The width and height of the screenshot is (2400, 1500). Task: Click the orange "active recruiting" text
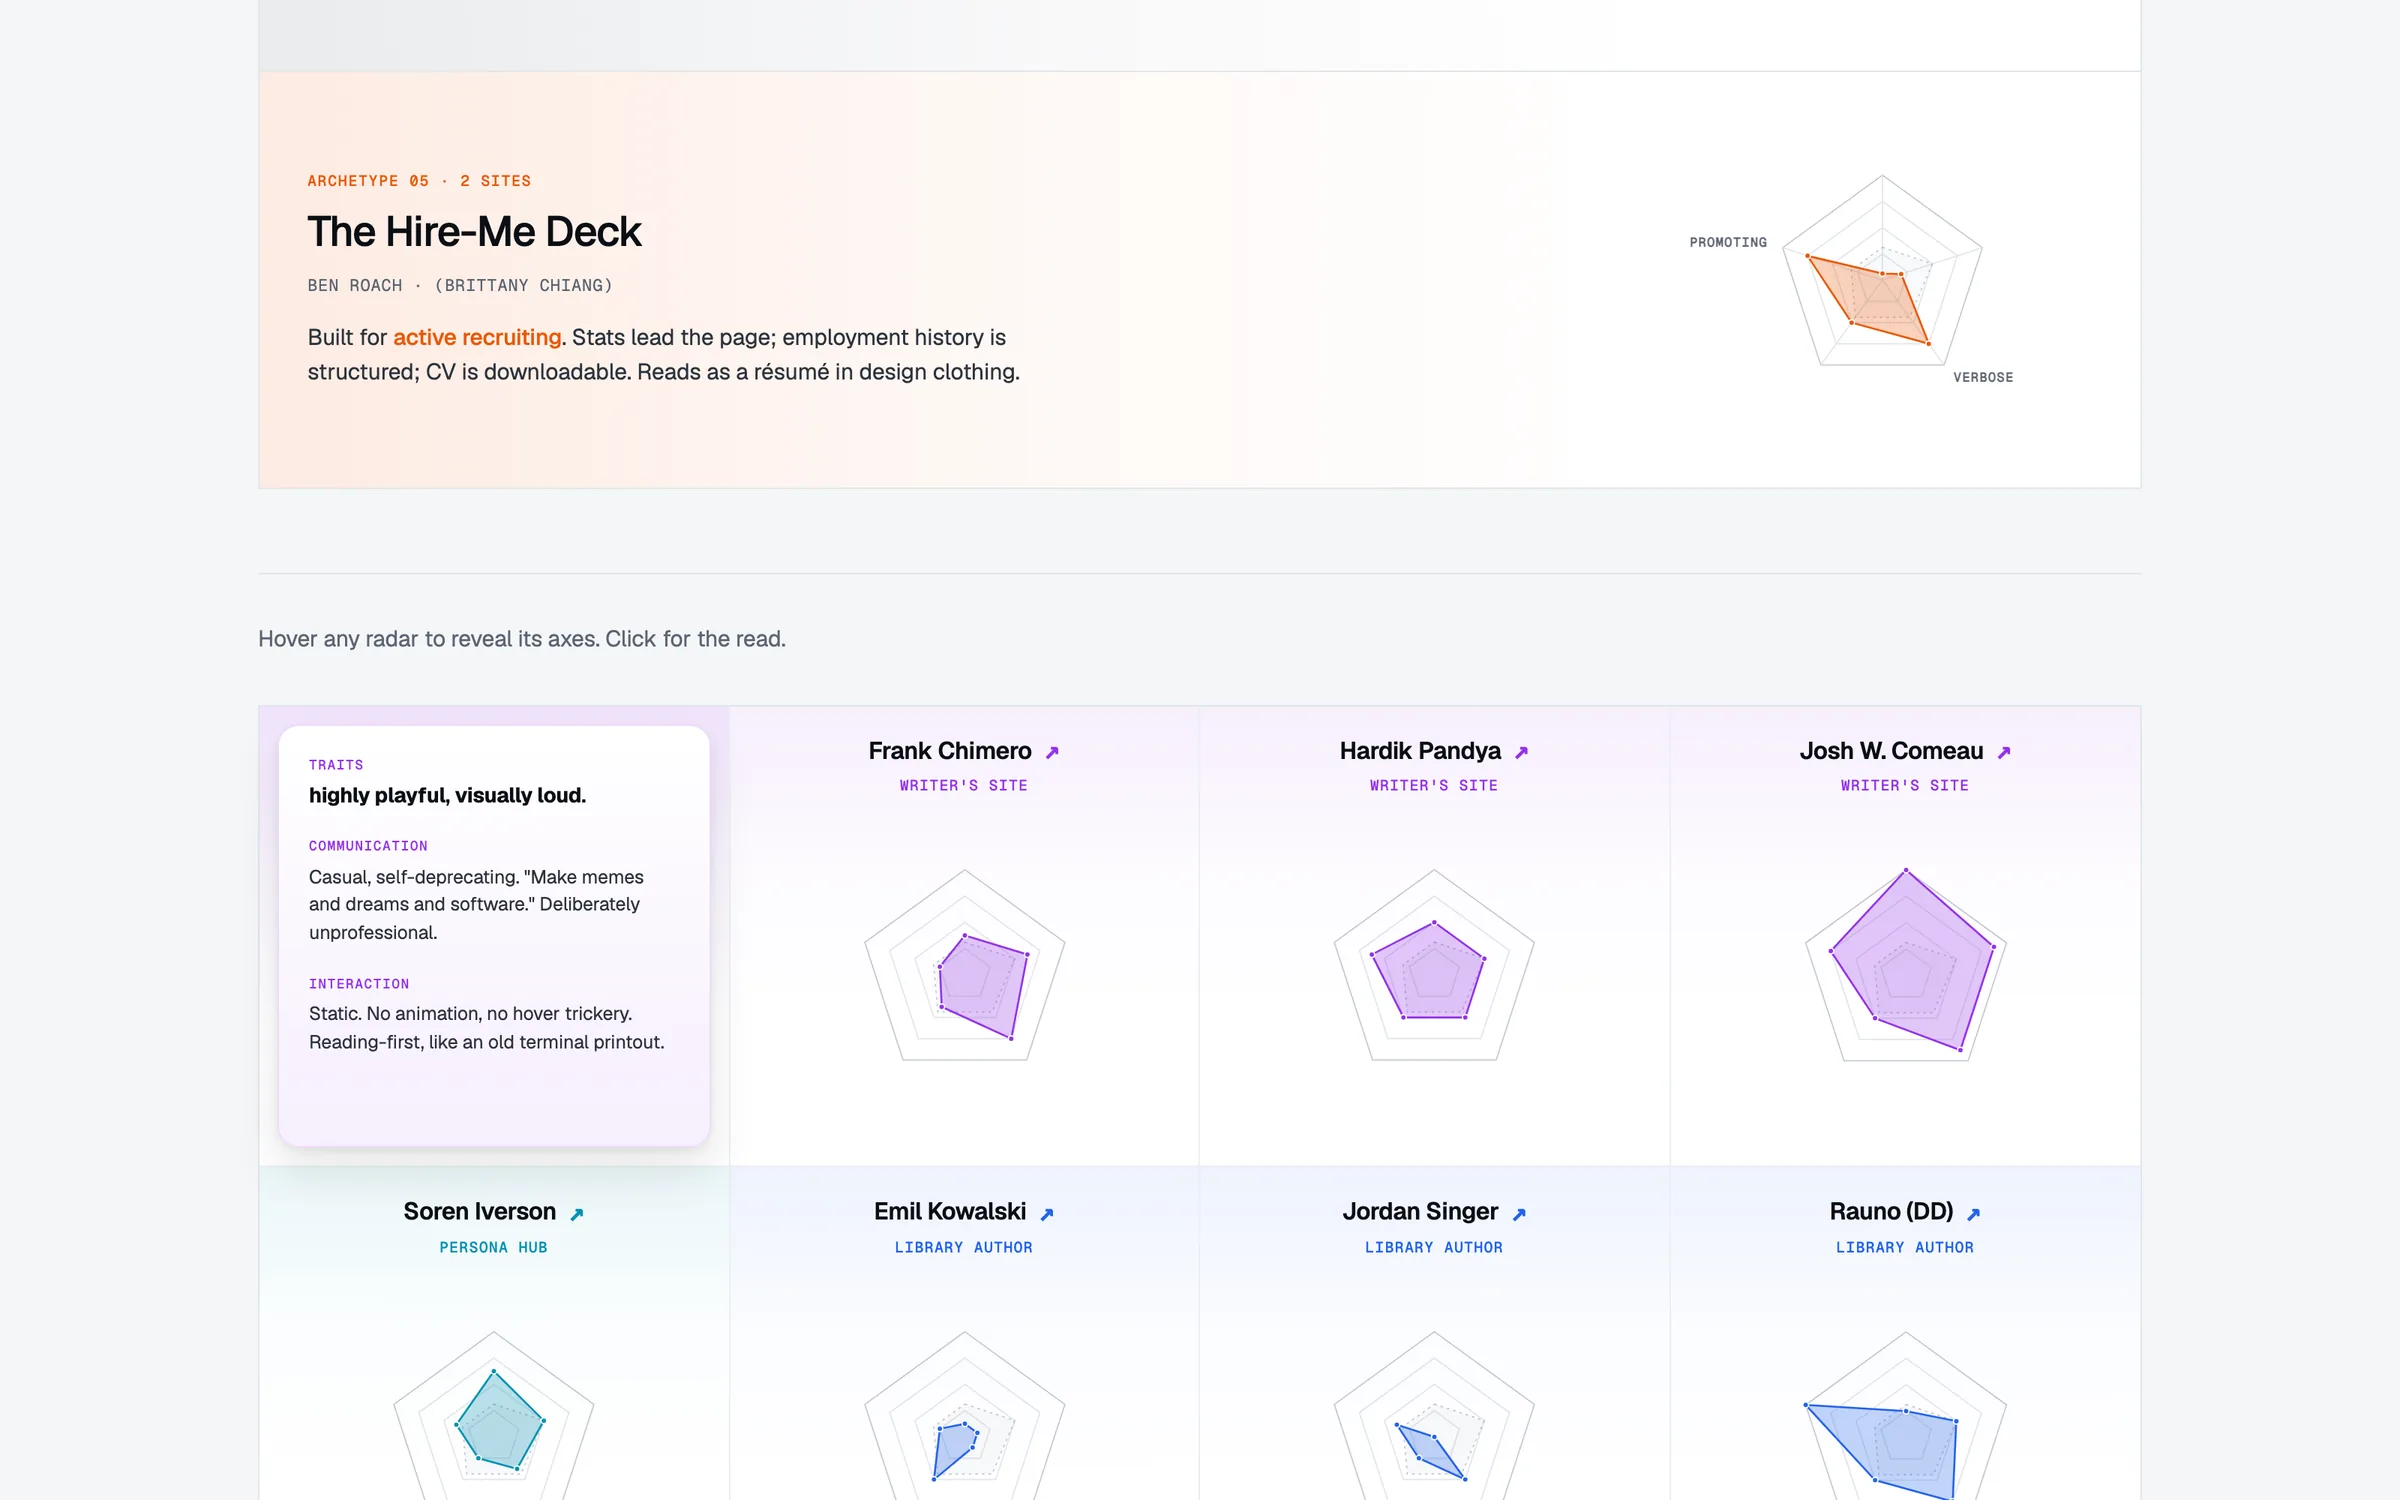pos(477,338)
